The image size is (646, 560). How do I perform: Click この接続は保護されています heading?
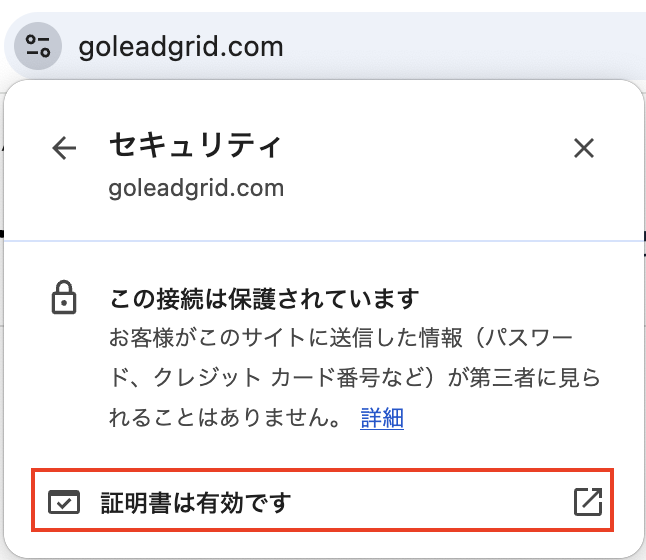(264, 299)
